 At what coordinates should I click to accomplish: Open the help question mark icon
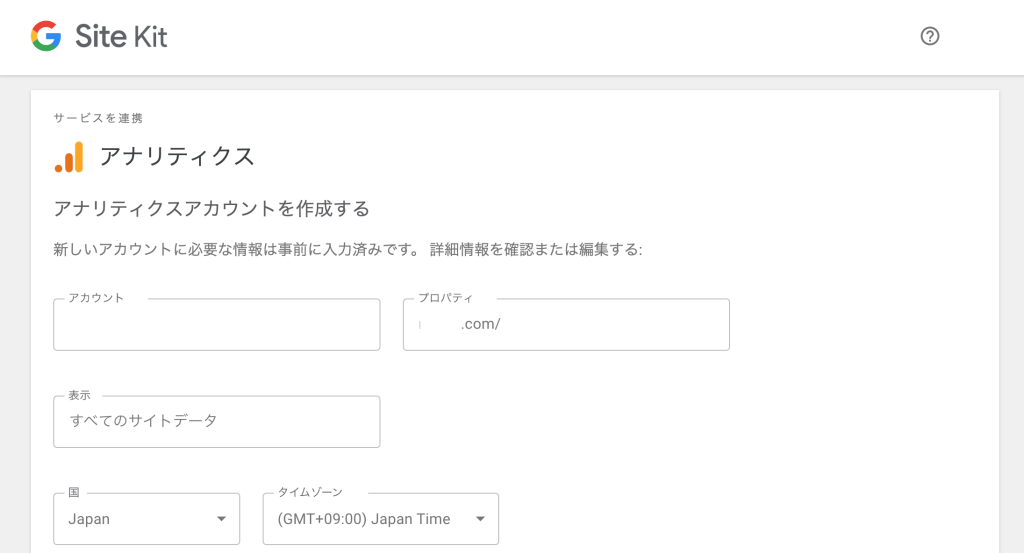pyautogui.click(x=929, y=36)
